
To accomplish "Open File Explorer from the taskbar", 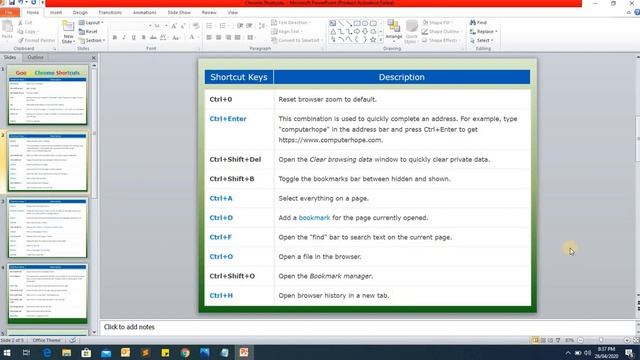I will 67,352.
